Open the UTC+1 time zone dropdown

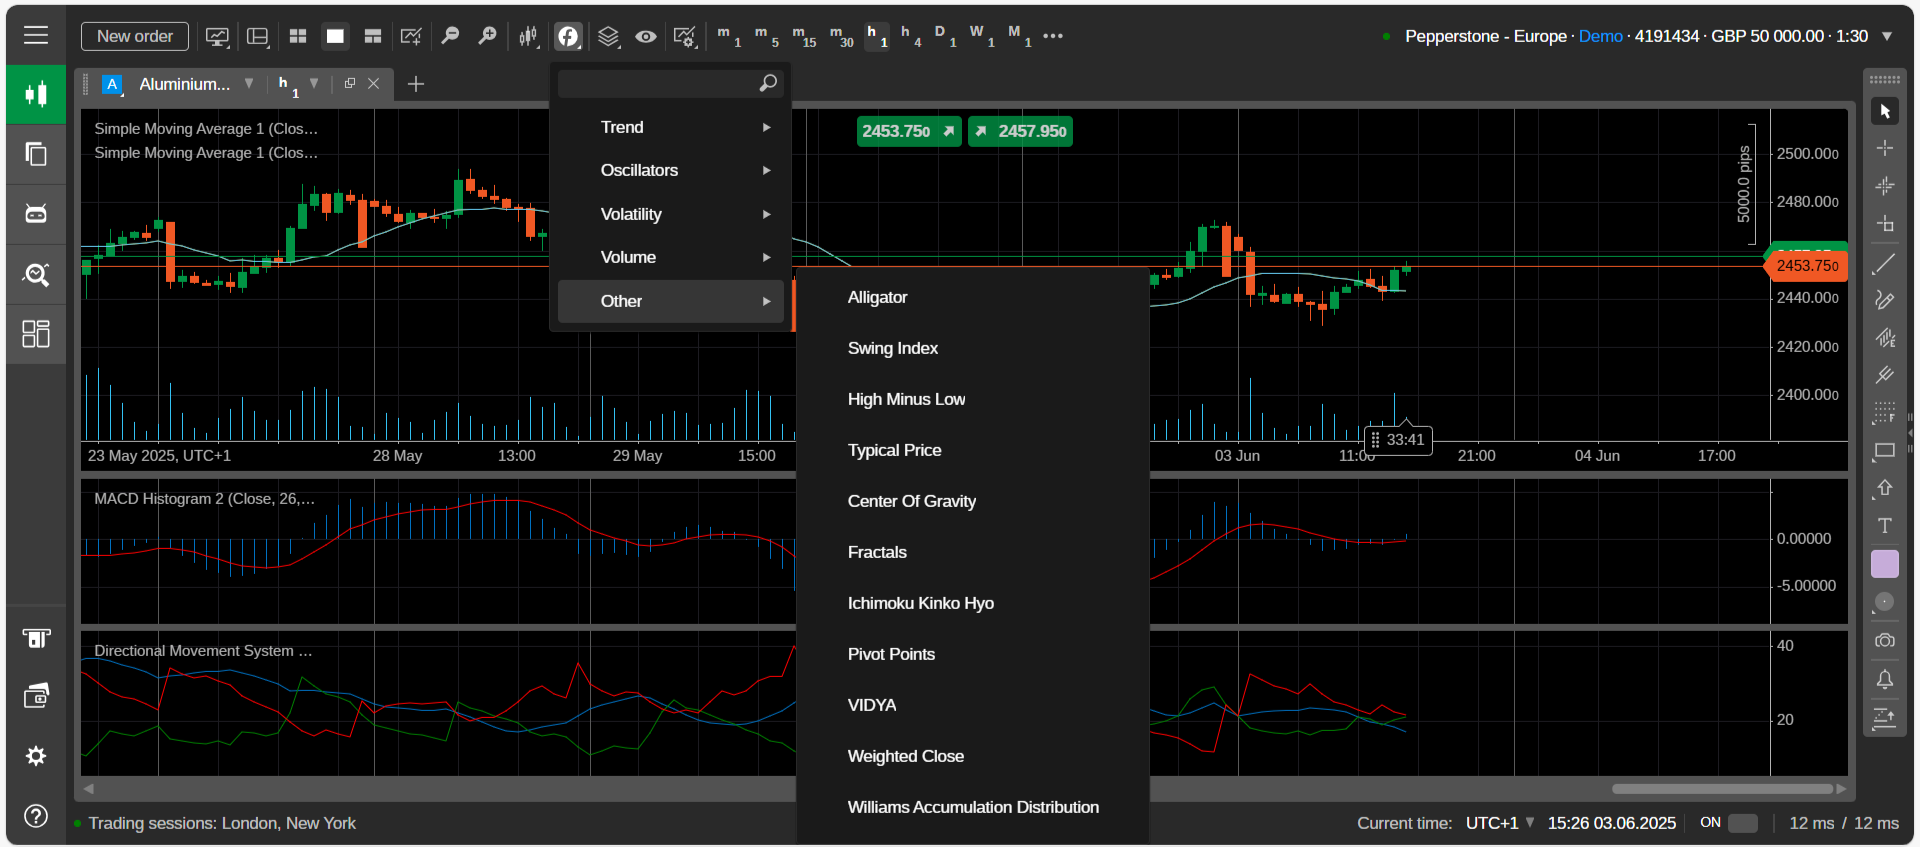[x=1499, y=823]
